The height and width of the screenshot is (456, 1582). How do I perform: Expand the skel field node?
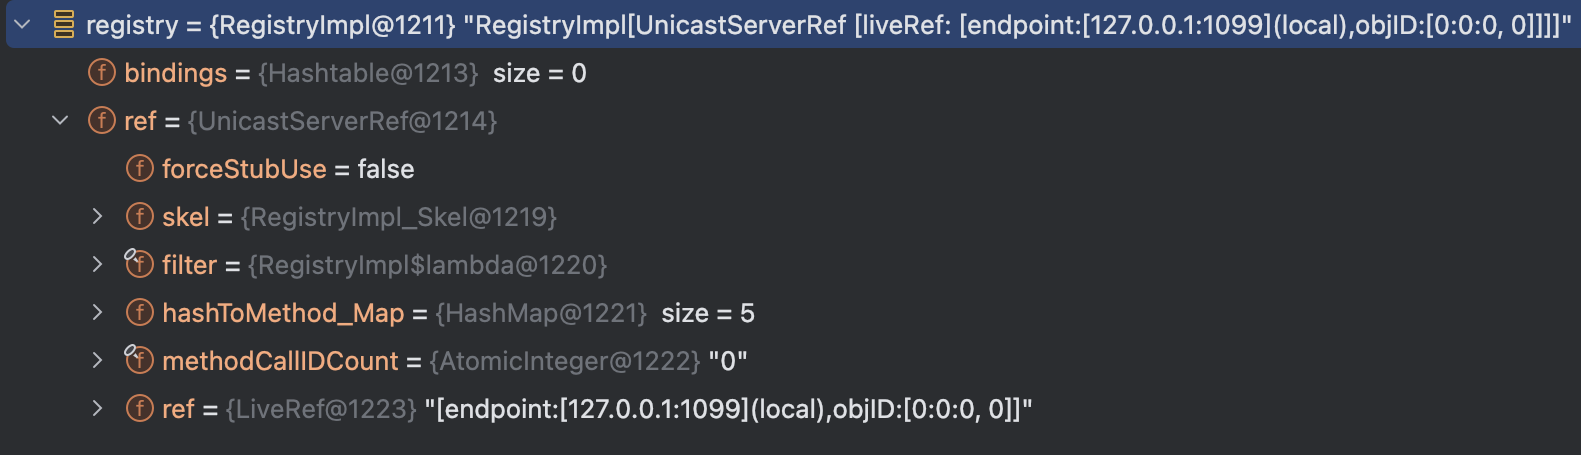[x=97, y=217]
